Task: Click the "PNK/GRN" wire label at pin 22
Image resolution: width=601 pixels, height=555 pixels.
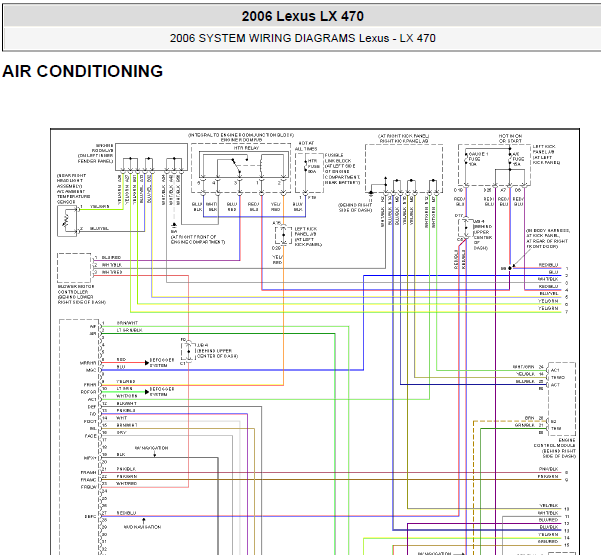Action: (x=126, y=476)
